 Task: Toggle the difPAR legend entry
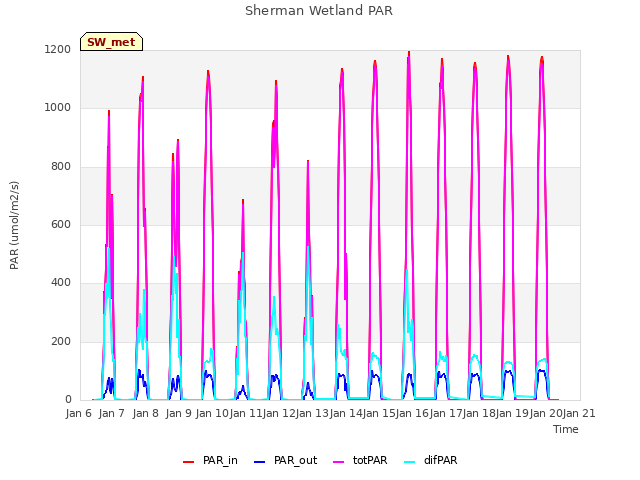[430, 460]
